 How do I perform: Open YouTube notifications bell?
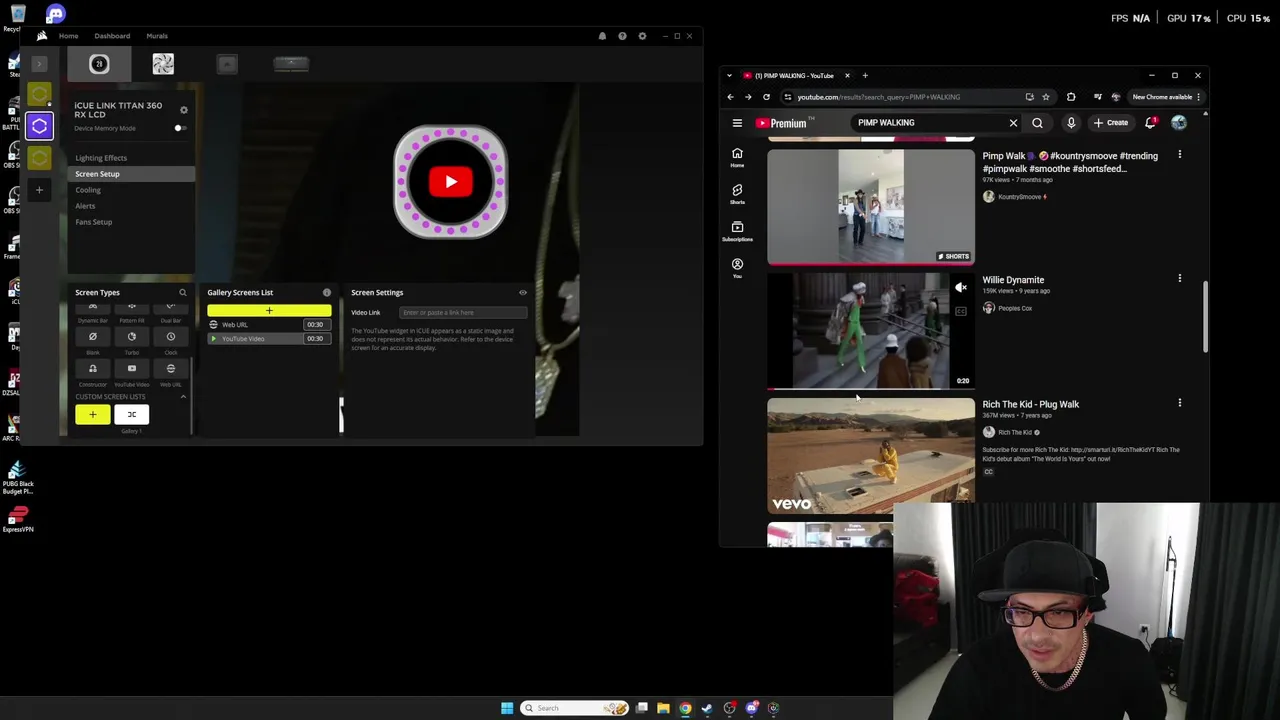[1150, 123]
